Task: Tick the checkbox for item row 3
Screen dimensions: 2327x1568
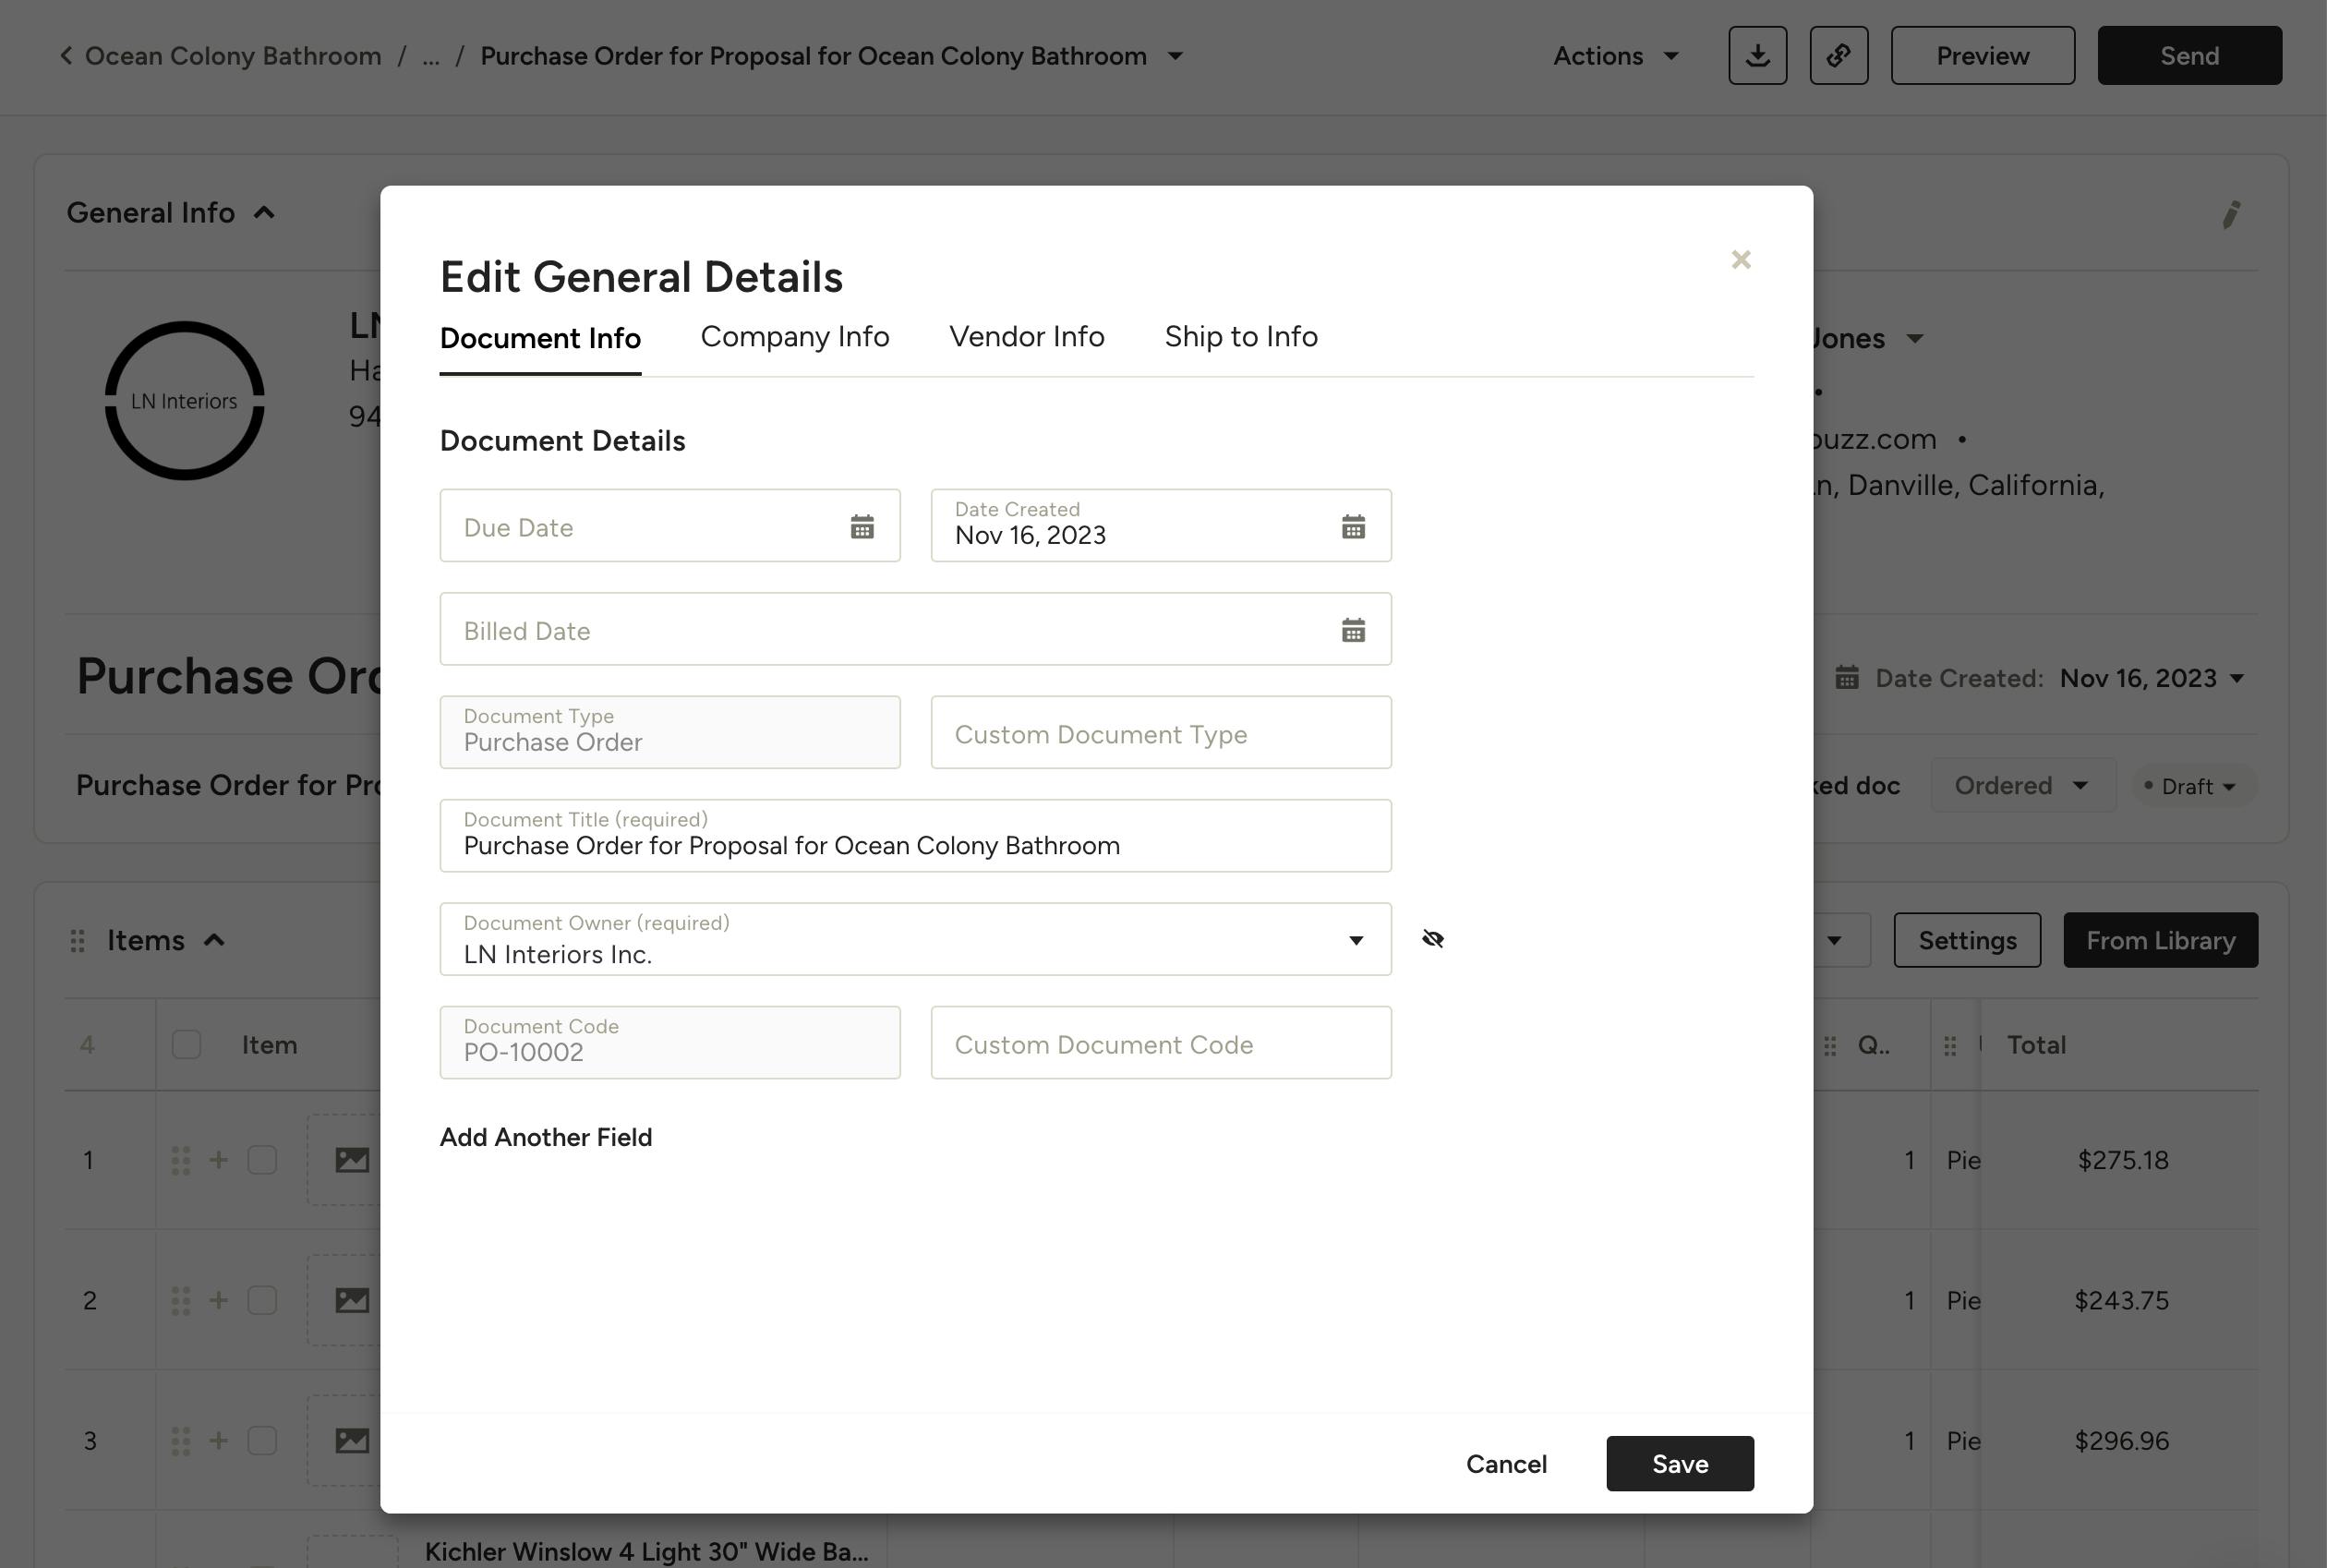Action: pos(262,1441)
